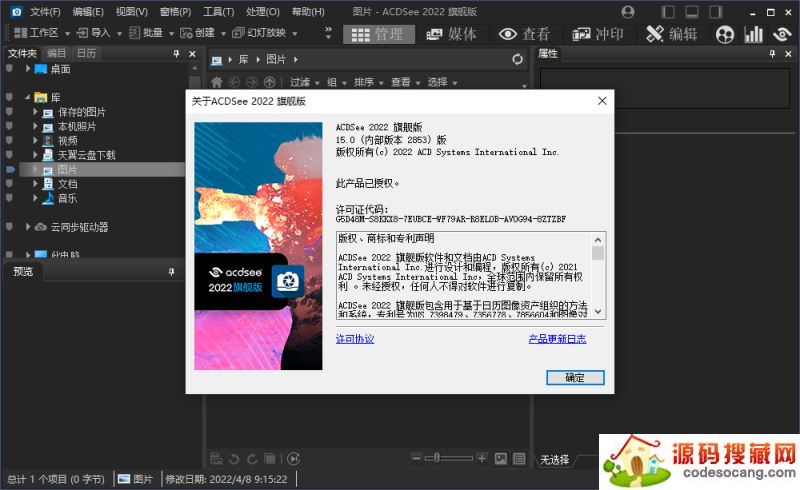Toggle easy-select marker beside 桌面
The height and width of the screenshot is (490, 800).
pos(9,68)
